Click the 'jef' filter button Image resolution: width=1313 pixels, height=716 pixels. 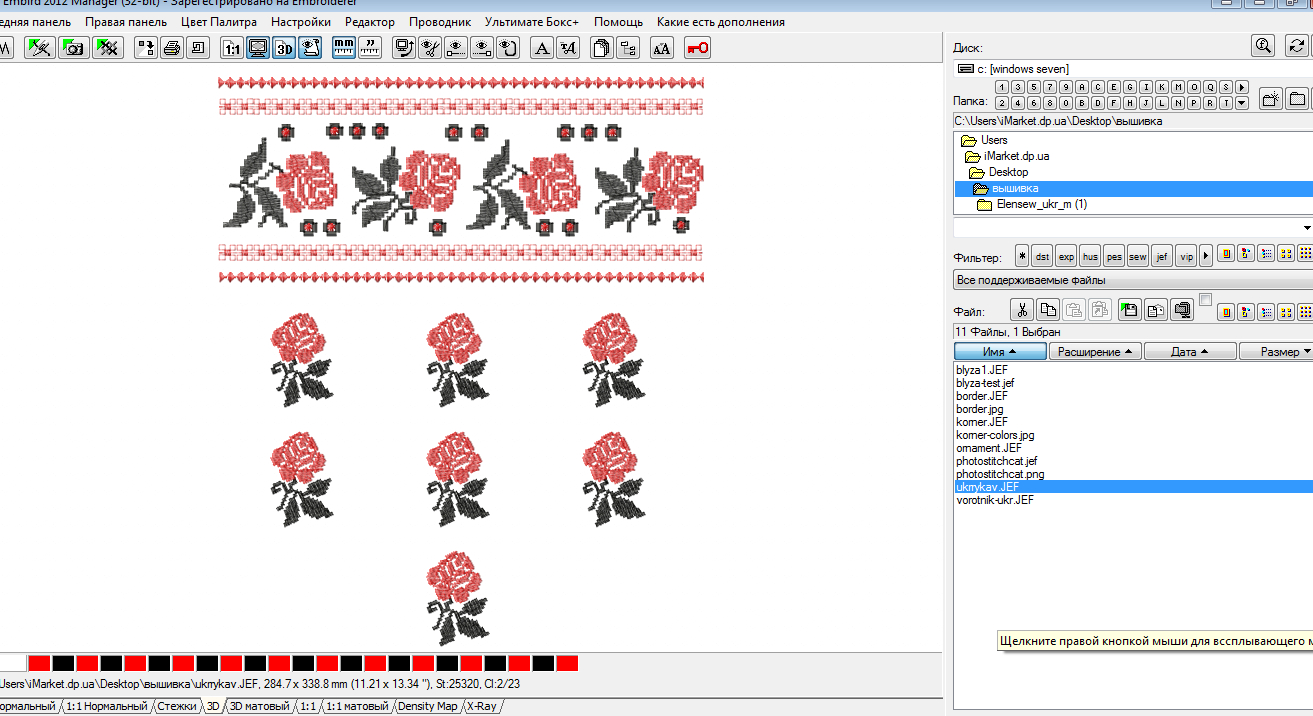1161,256
